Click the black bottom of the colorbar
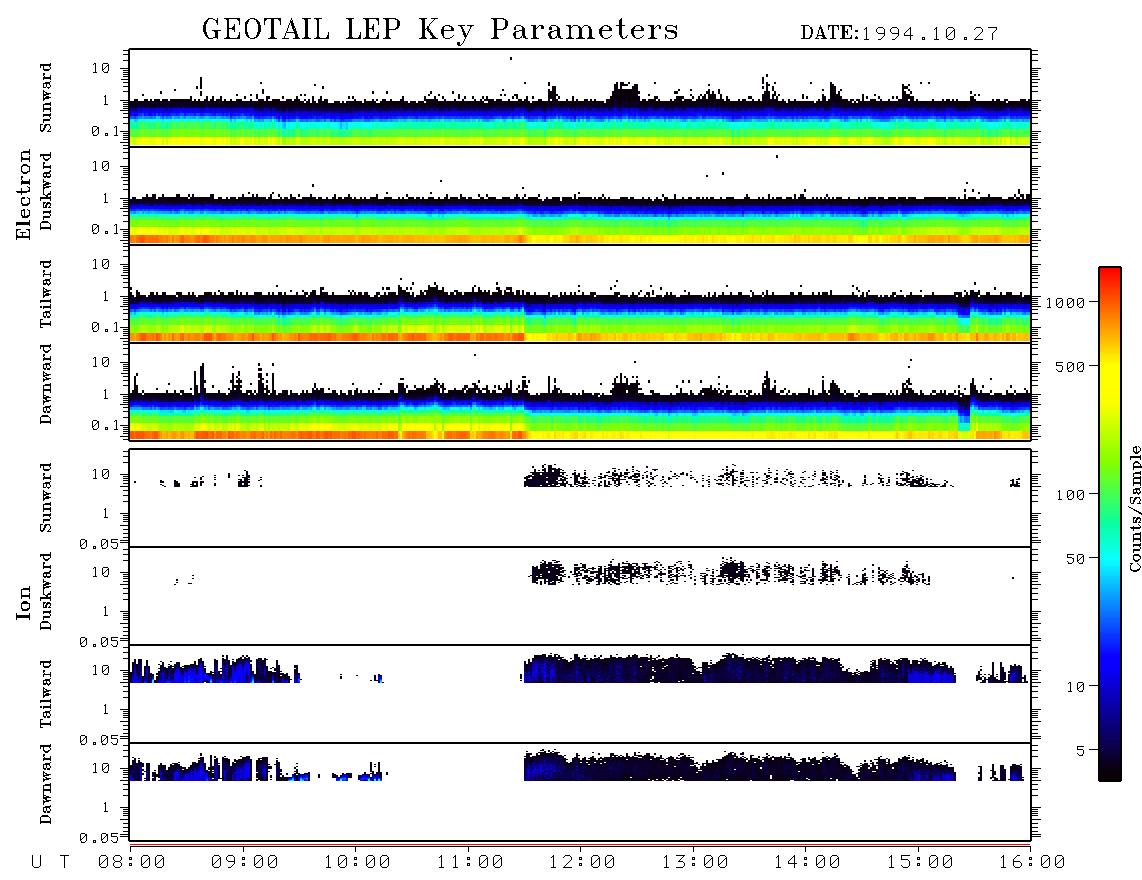Viewport: 1142px width, 880px height. [1110, 774]
